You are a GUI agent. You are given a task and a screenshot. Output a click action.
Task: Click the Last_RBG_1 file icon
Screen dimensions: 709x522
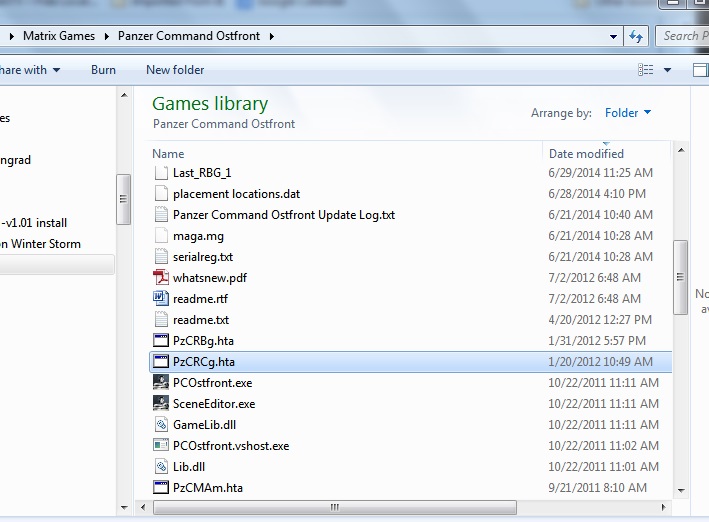[x=161, y=173]
